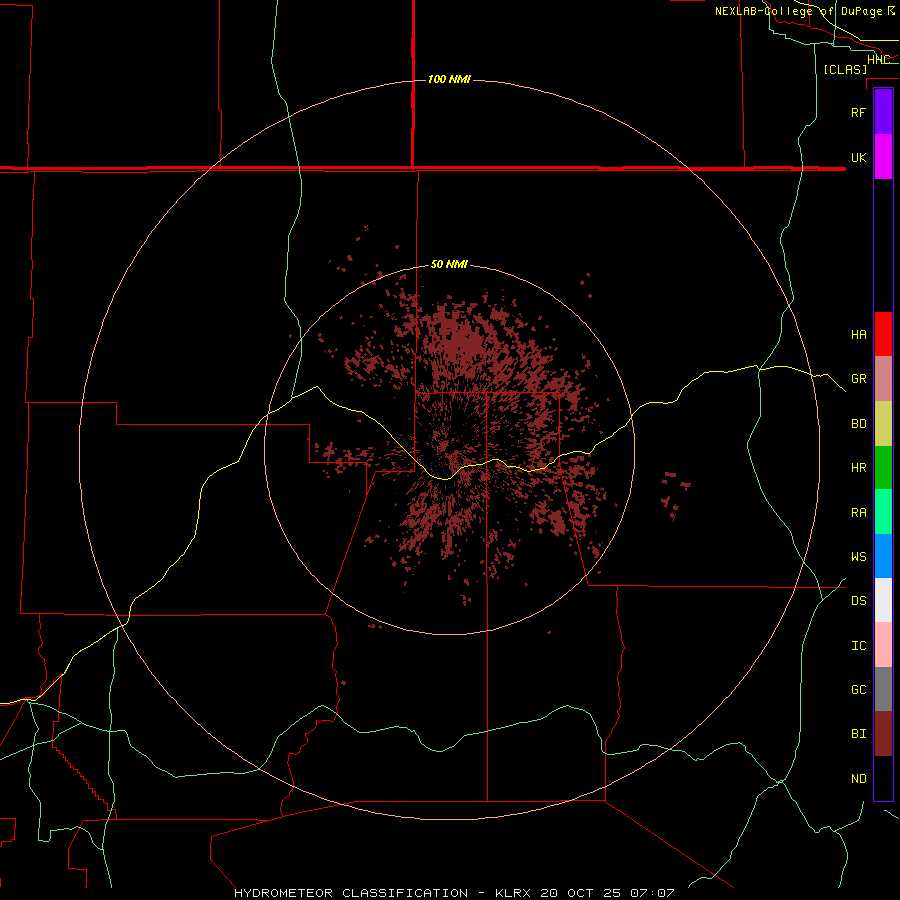Pick the green HR color swatch

pyautogui.click(x=883, y=468)
